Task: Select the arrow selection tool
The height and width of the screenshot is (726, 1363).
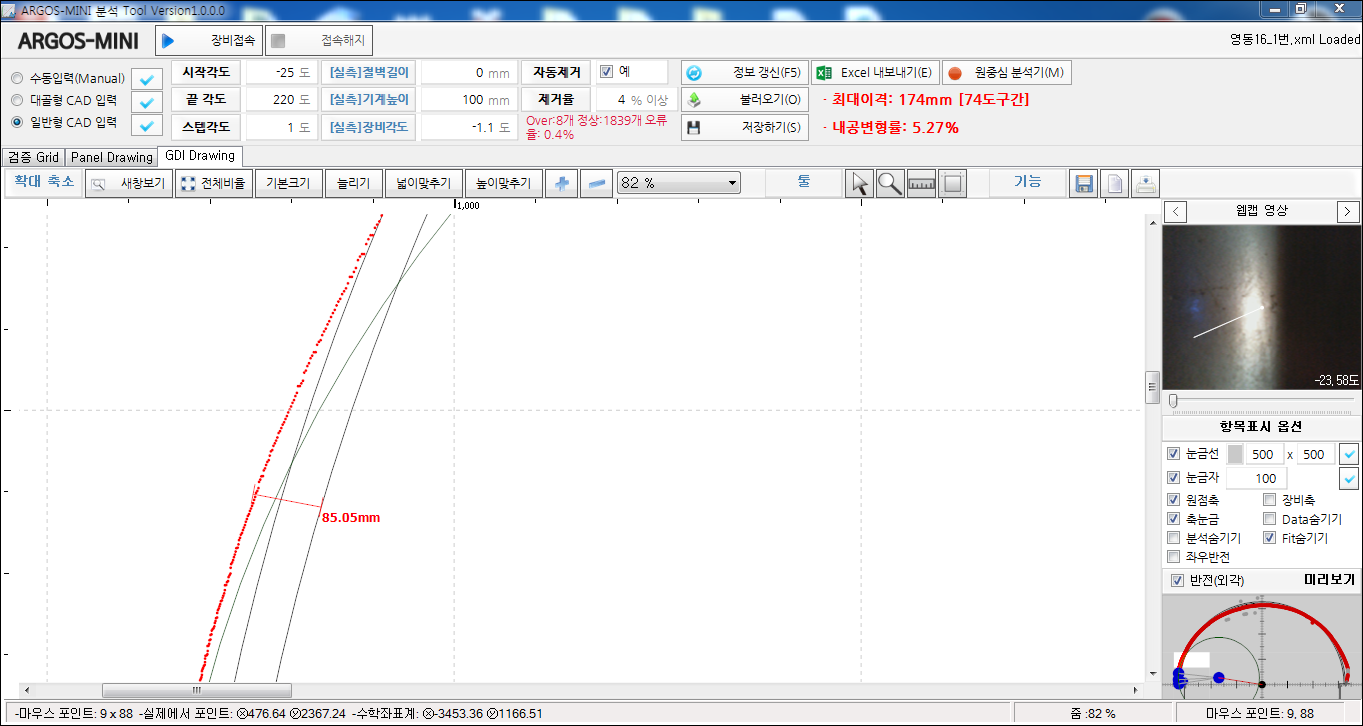Action: pos(858,185)
